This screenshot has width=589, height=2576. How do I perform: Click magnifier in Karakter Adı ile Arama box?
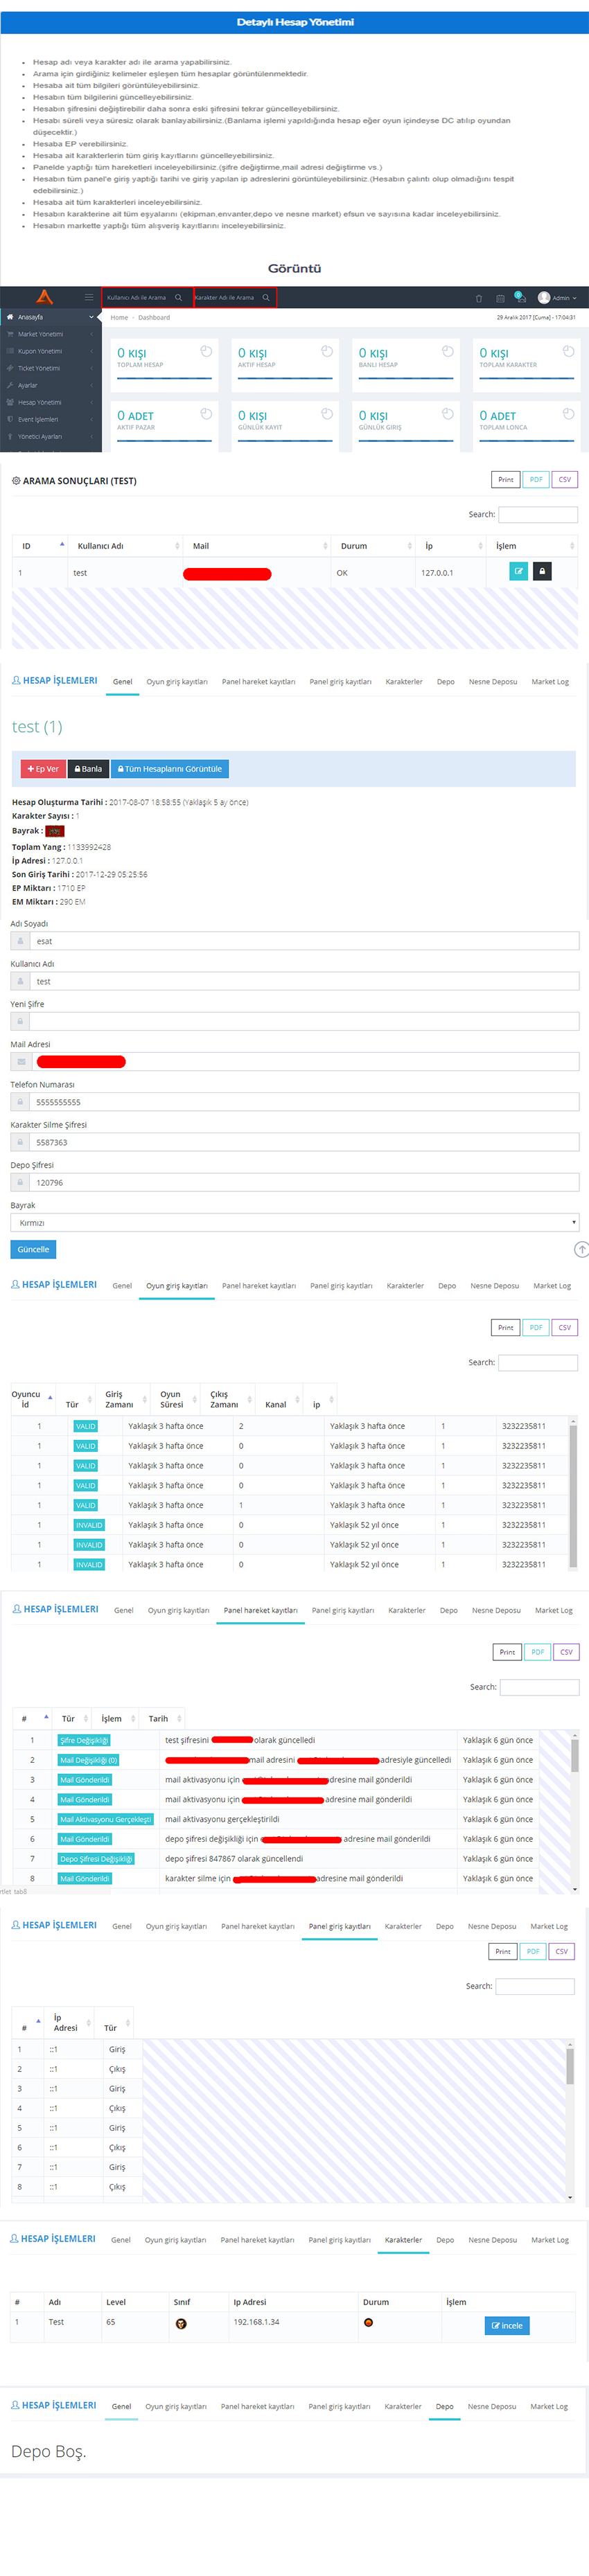tap(266, 297)
